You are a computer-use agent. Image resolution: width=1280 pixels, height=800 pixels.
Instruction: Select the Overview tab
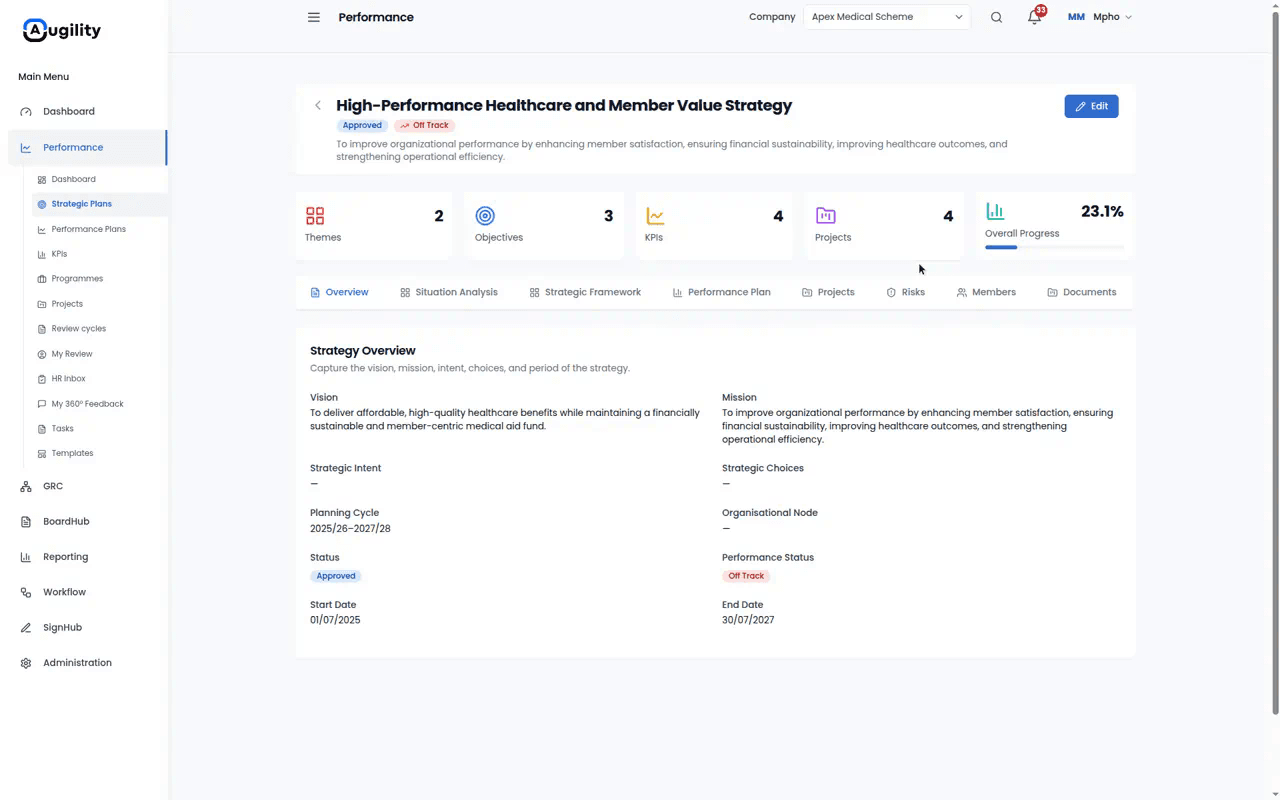click(339, 292)
